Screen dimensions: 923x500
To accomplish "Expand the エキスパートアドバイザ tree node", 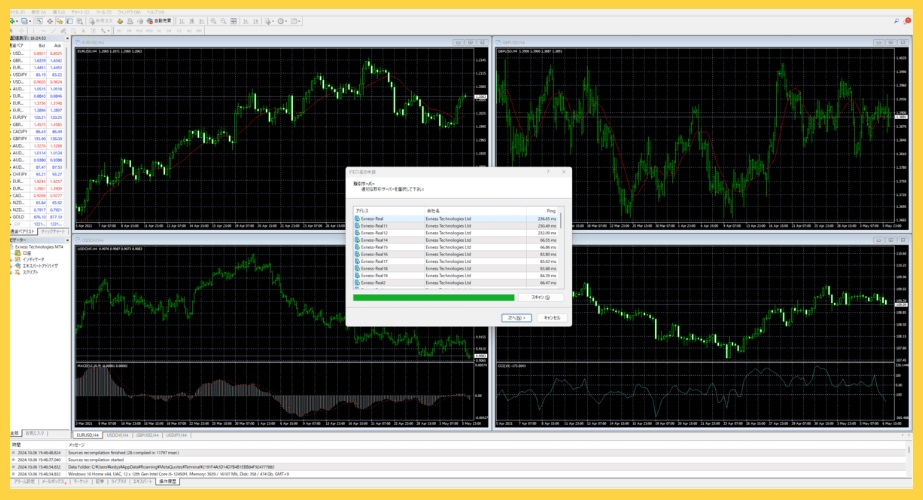I will pyautogui.click(x=13, y=266).
